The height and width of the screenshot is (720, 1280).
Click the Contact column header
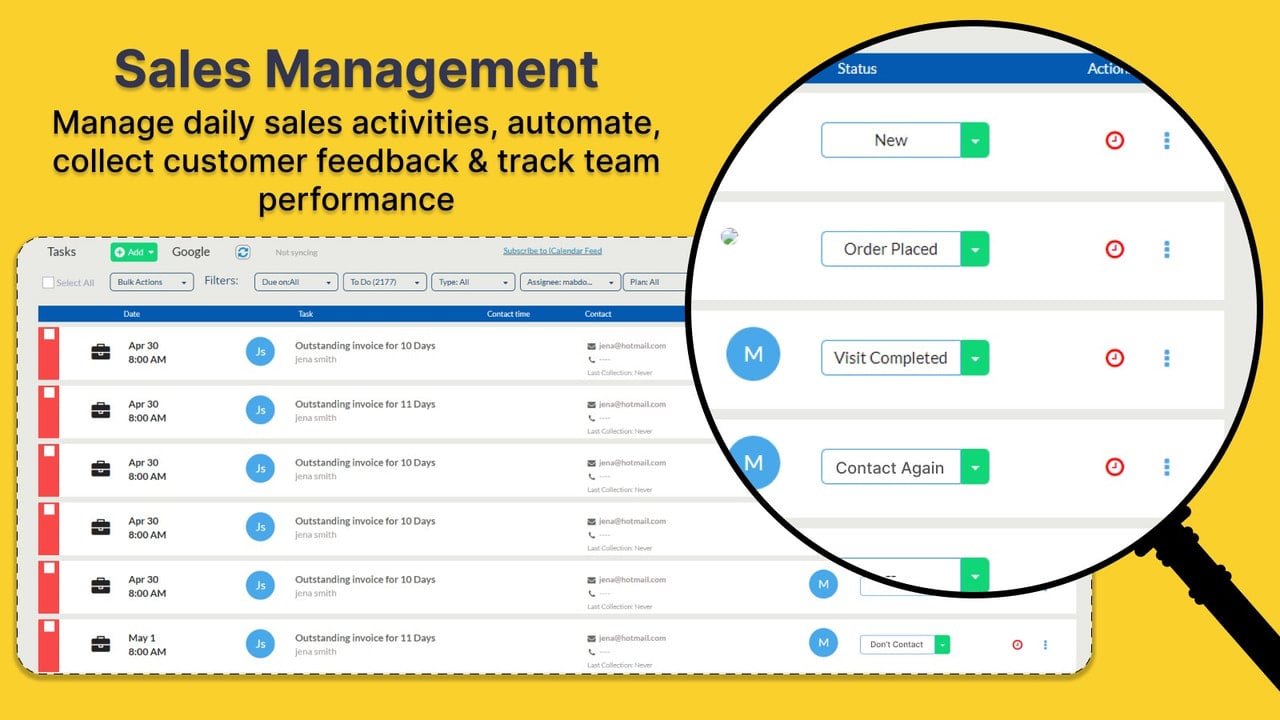(x=598, y=314)
